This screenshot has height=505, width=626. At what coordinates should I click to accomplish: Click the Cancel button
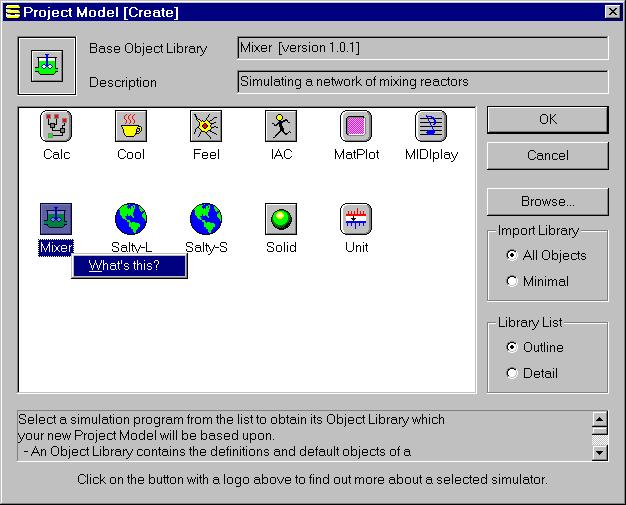click(x=547, y=156)
